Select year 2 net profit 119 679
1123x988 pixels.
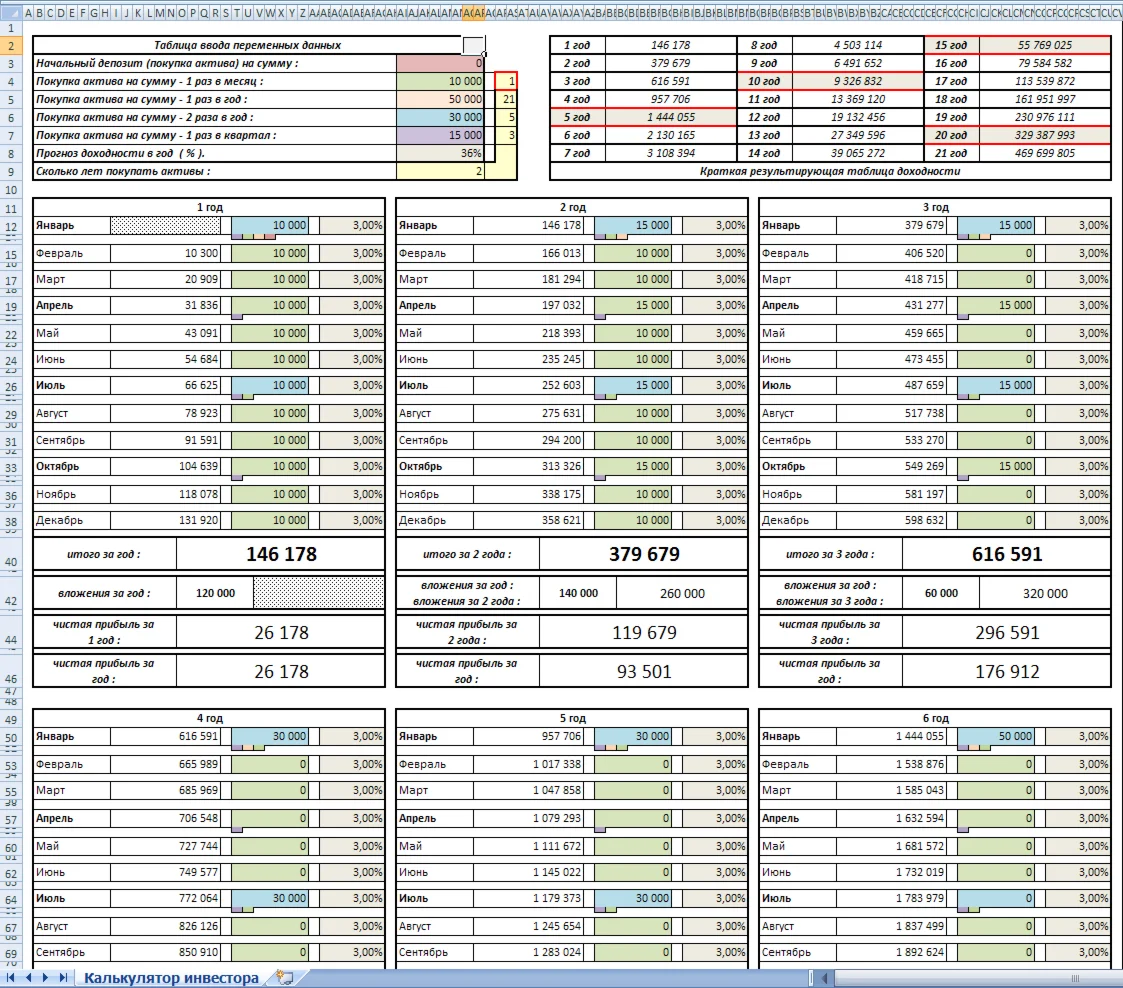(644, 633)
